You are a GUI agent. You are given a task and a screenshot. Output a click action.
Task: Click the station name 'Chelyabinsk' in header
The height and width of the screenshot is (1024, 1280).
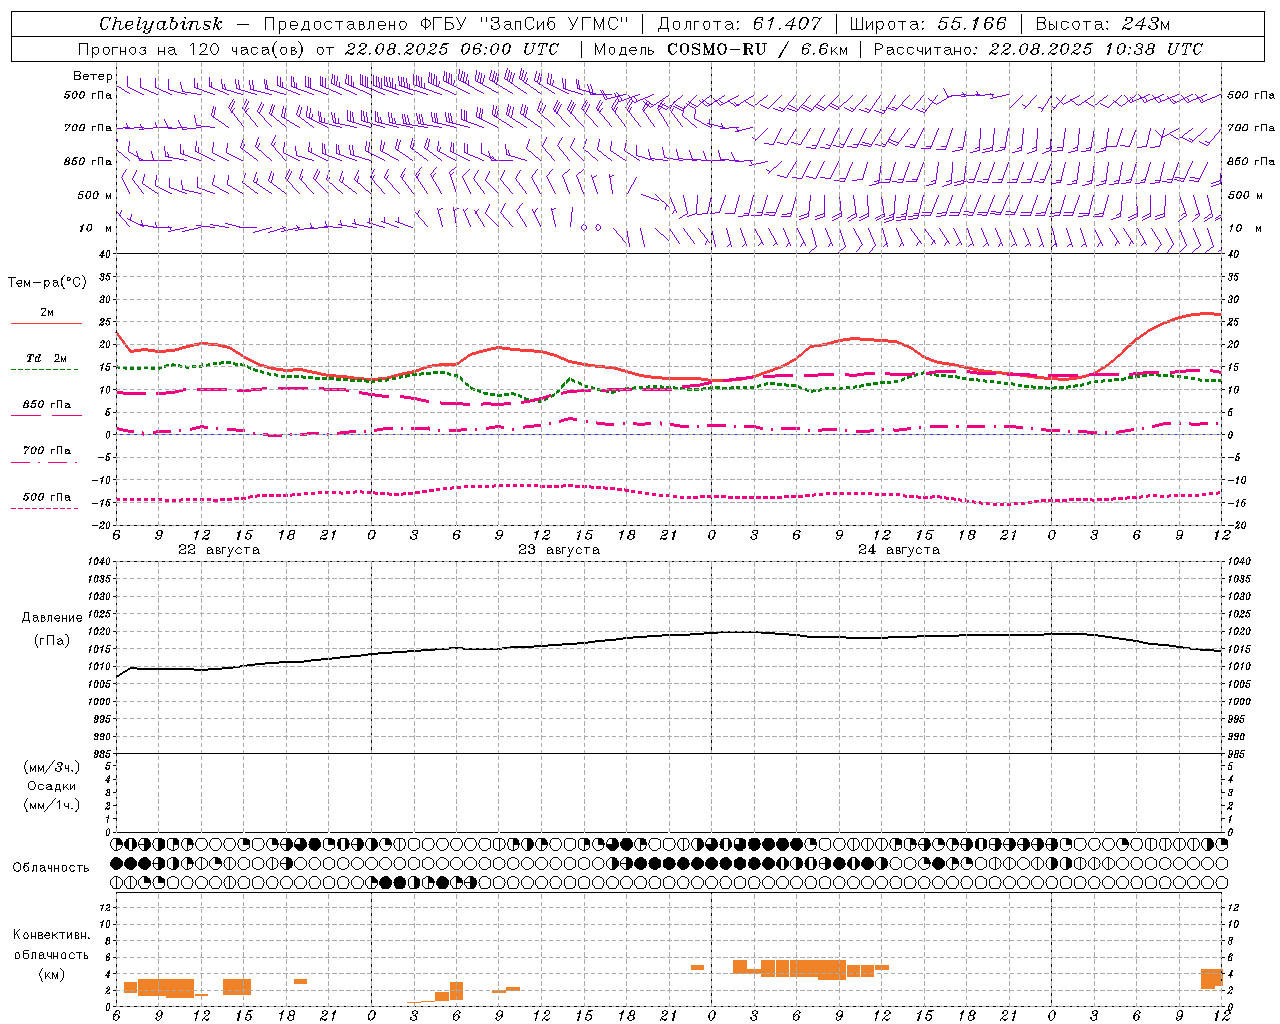tap(160, 24)
